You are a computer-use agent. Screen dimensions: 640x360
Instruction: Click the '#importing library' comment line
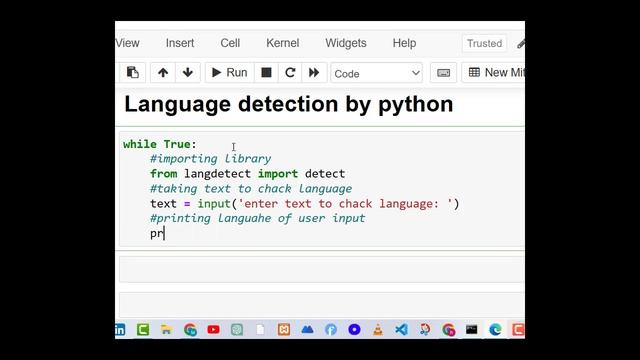tap(210, 159)
